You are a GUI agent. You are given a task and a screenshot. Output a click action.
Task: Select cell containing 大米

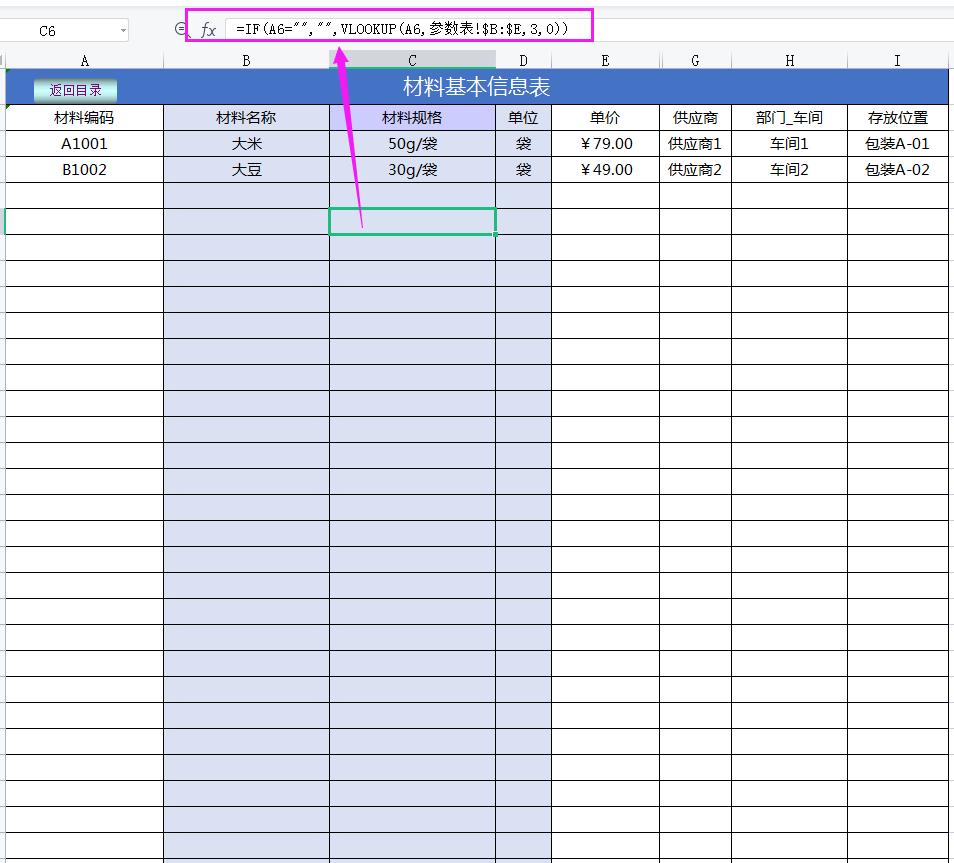tap(246, 144)
